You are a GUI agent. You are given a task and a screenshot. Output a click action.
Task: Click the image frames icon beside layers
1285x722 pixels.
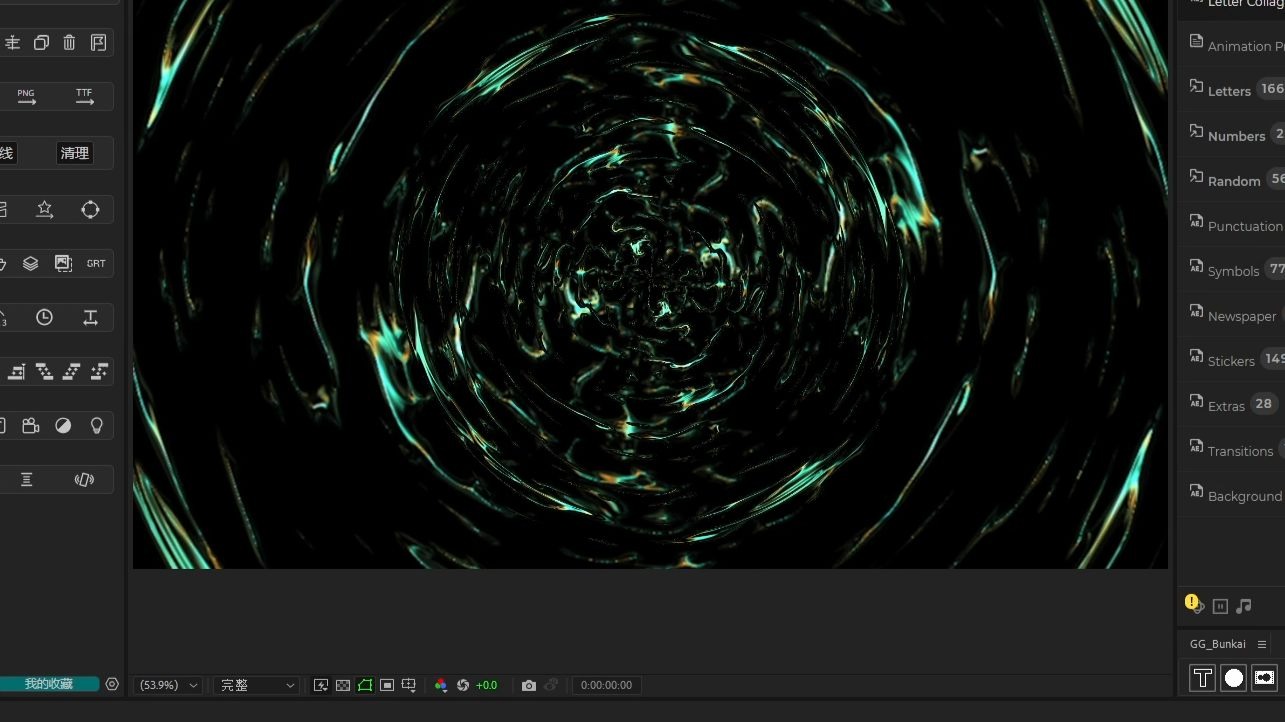(x=63, y=263)
